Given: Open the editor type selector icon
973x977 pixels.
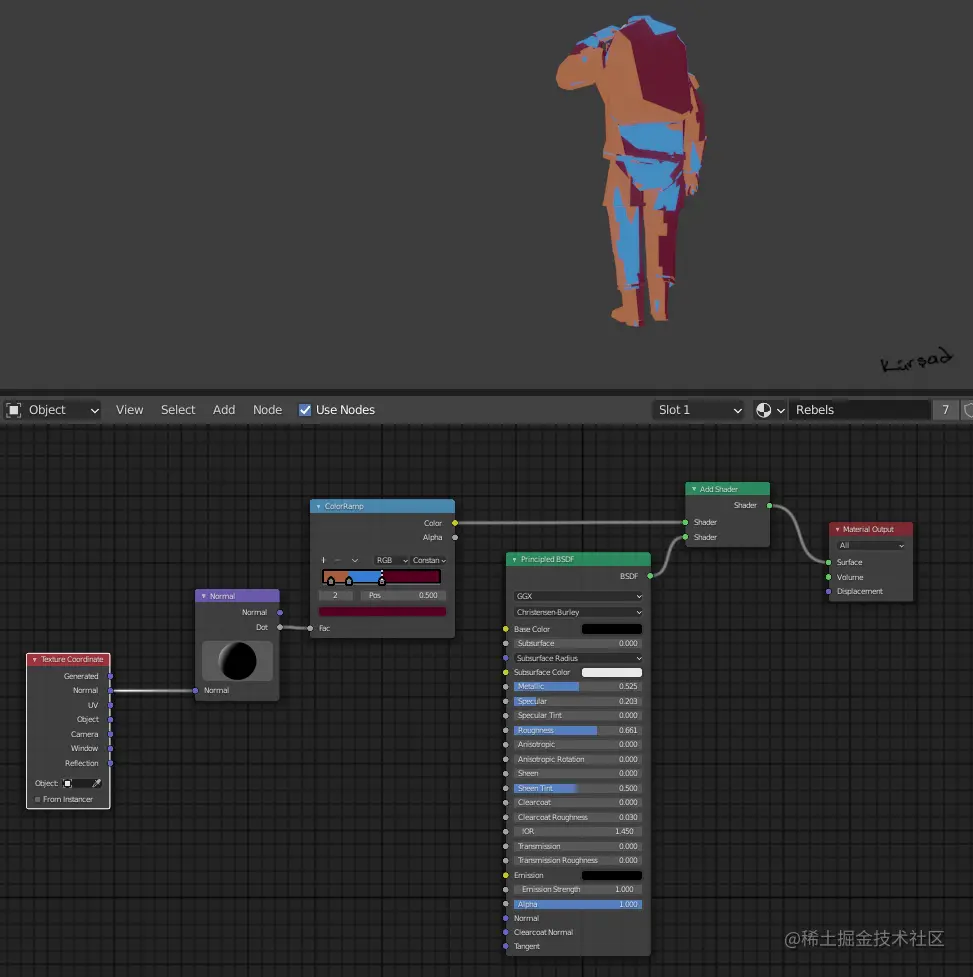Looking at the screenshot, I should pos(13,409).
